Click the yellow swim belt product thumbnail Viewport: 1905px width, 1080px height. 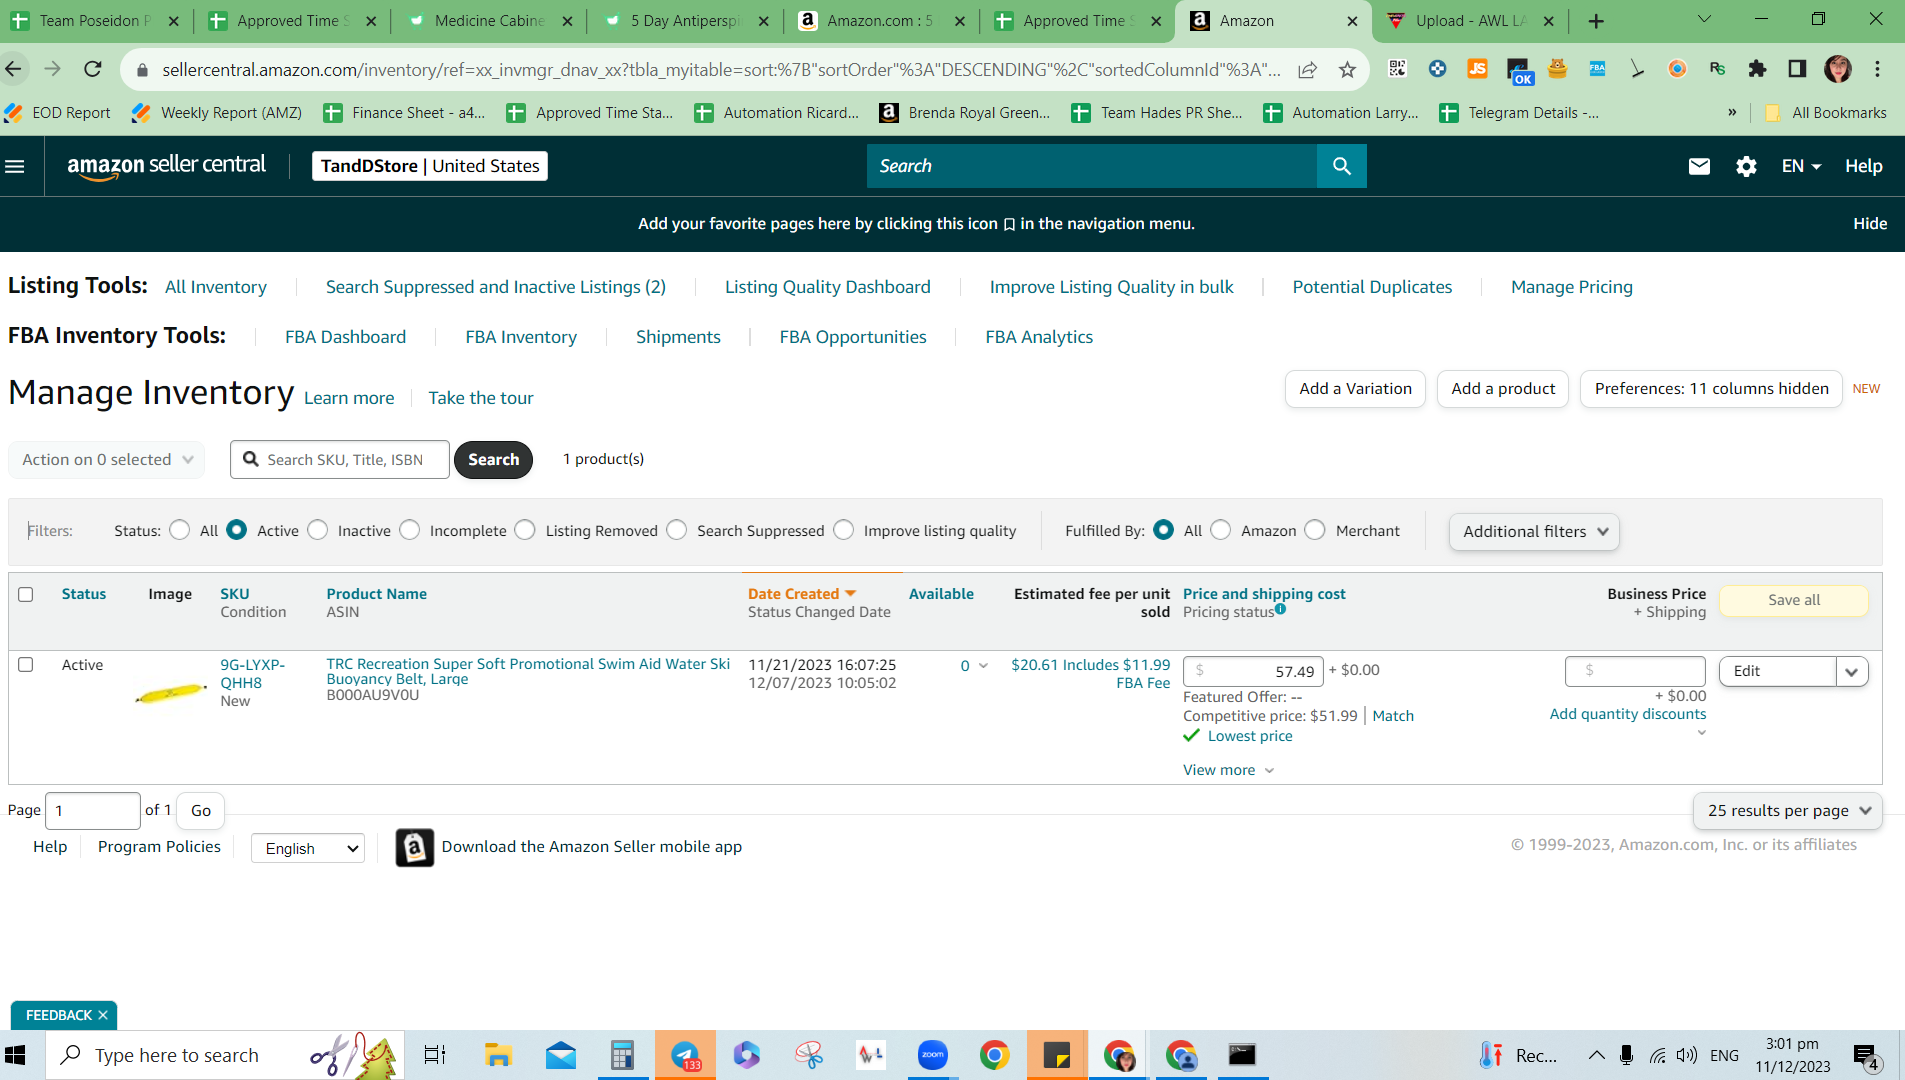(x=171, y=693)
